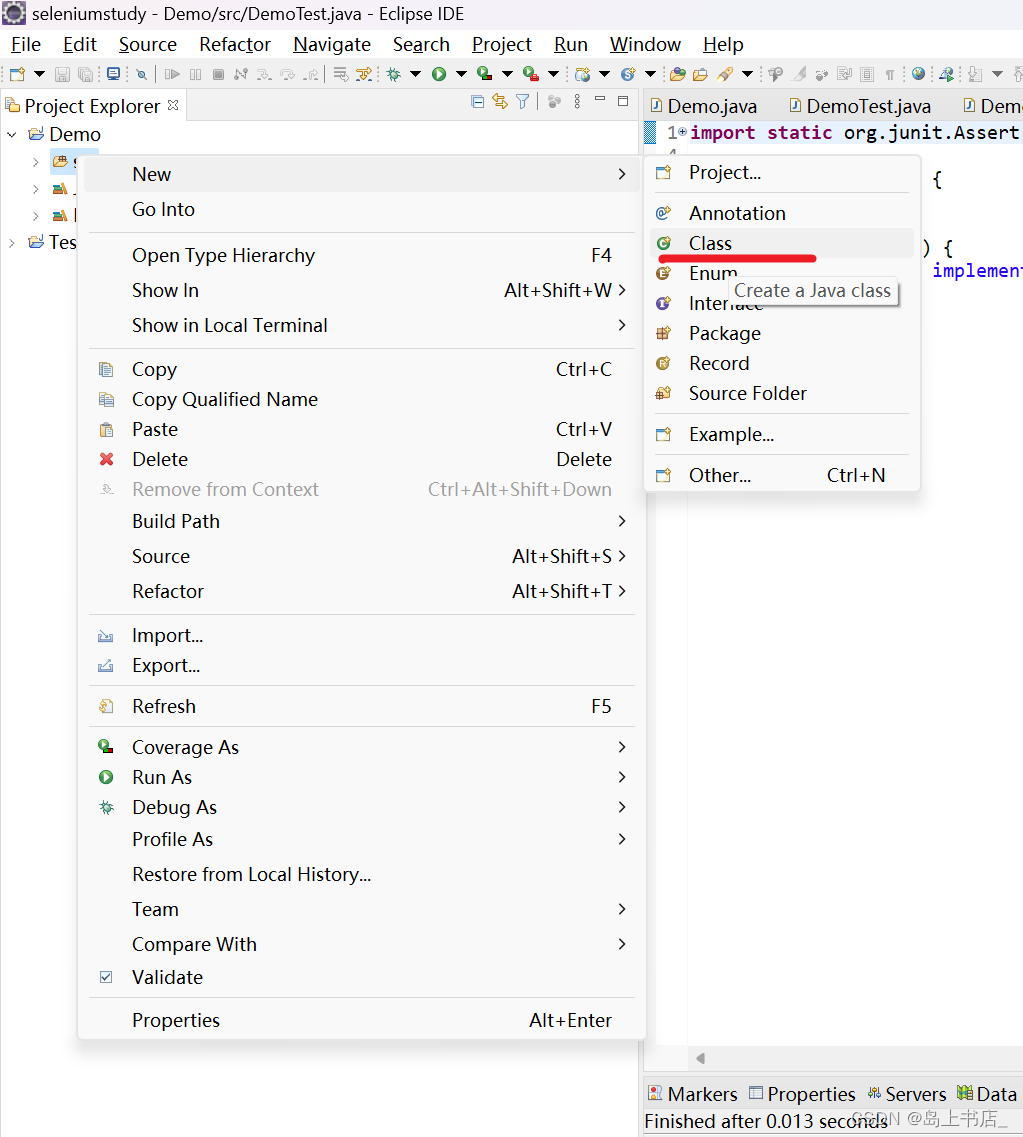Click Copy Qualified Name entry
Image resolution: width=1023 pixels, height=1137 pixels.
click(362, 399)
